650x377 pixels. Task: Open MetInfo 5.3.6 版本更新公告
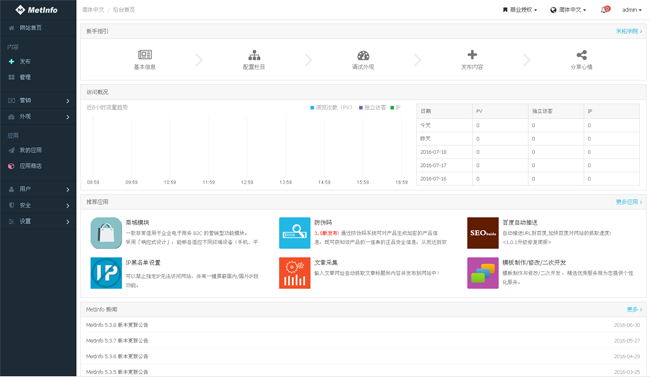point(117,356)
